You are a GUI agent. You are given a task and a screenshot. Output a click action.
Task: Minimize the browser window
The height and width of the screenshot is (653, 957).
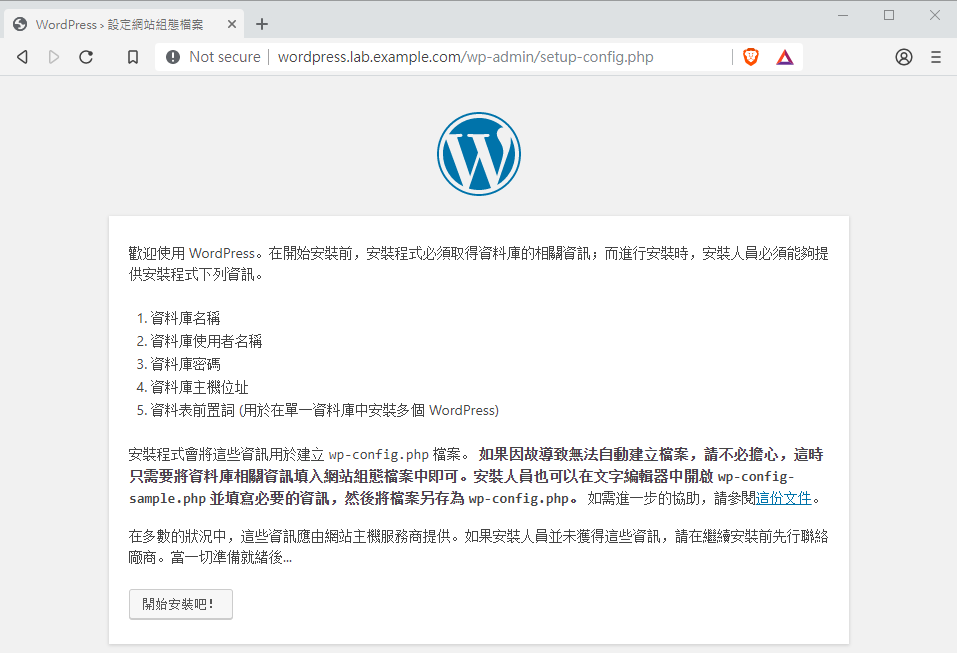click(843, 15)
